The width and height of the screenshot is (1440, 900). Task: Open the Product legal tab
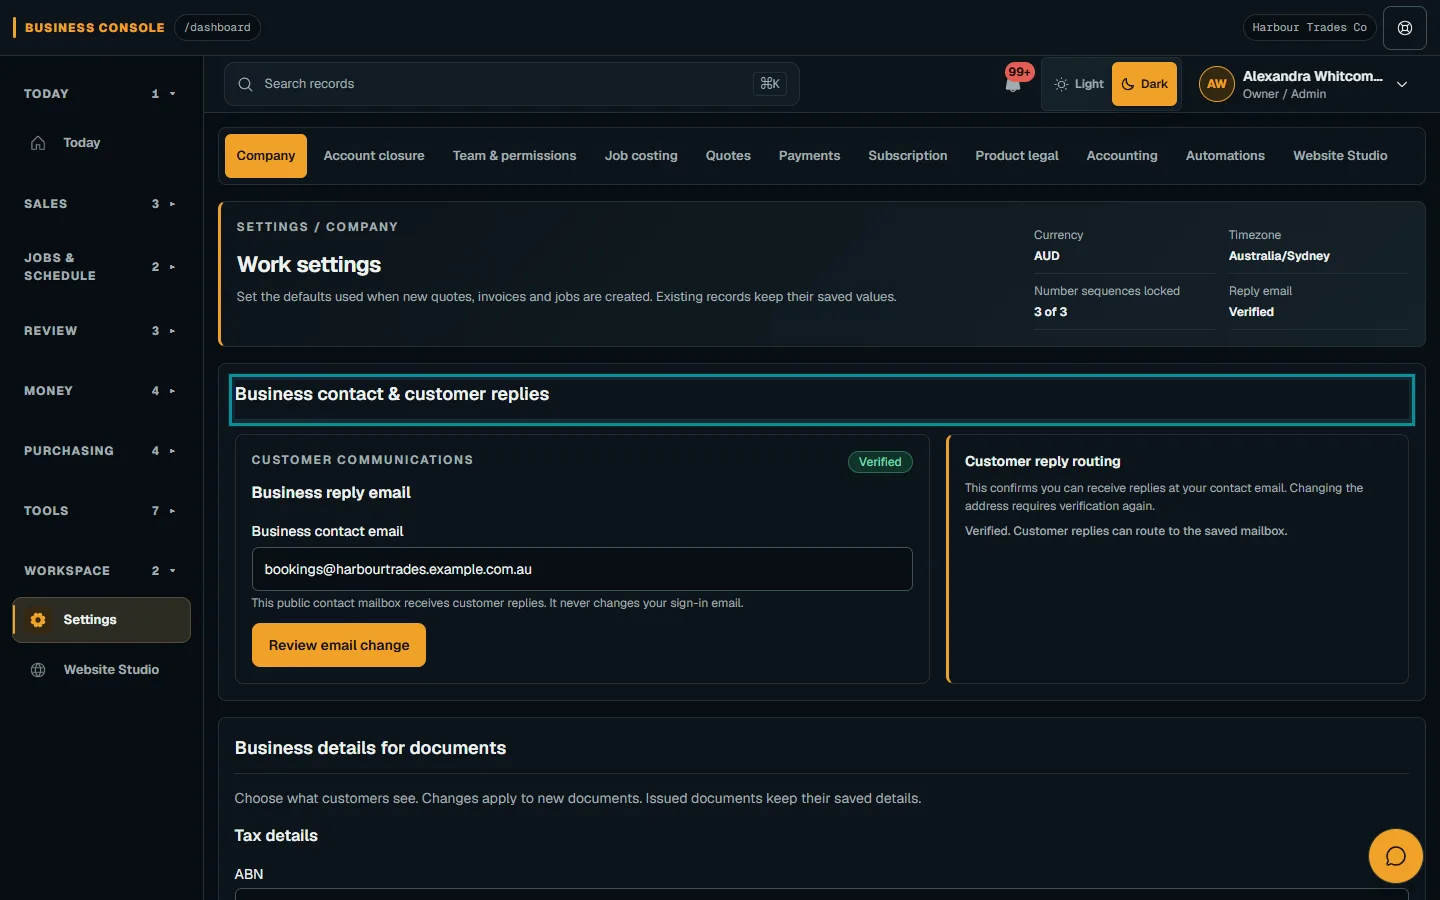point(1017,156)
